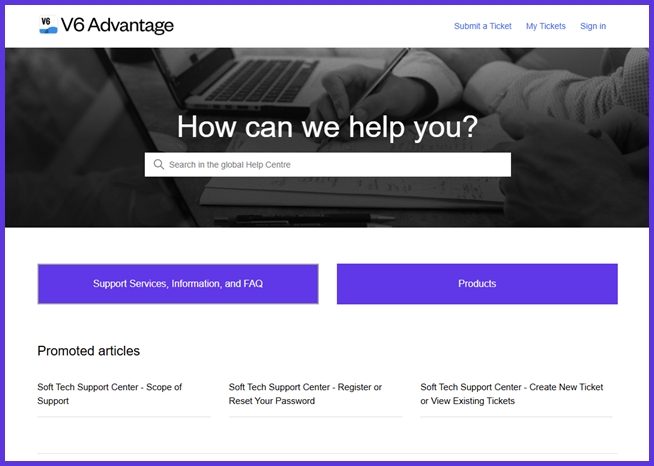Go to My Tickets
Screen dimensions: 654x466
[546, 26]
